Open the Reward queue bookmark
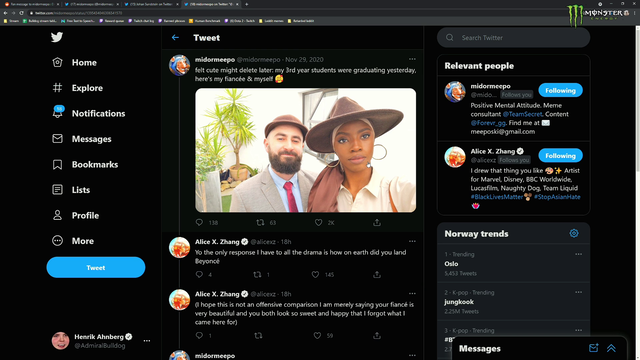Viewport: 640px width, 360px height. (111, 21)
